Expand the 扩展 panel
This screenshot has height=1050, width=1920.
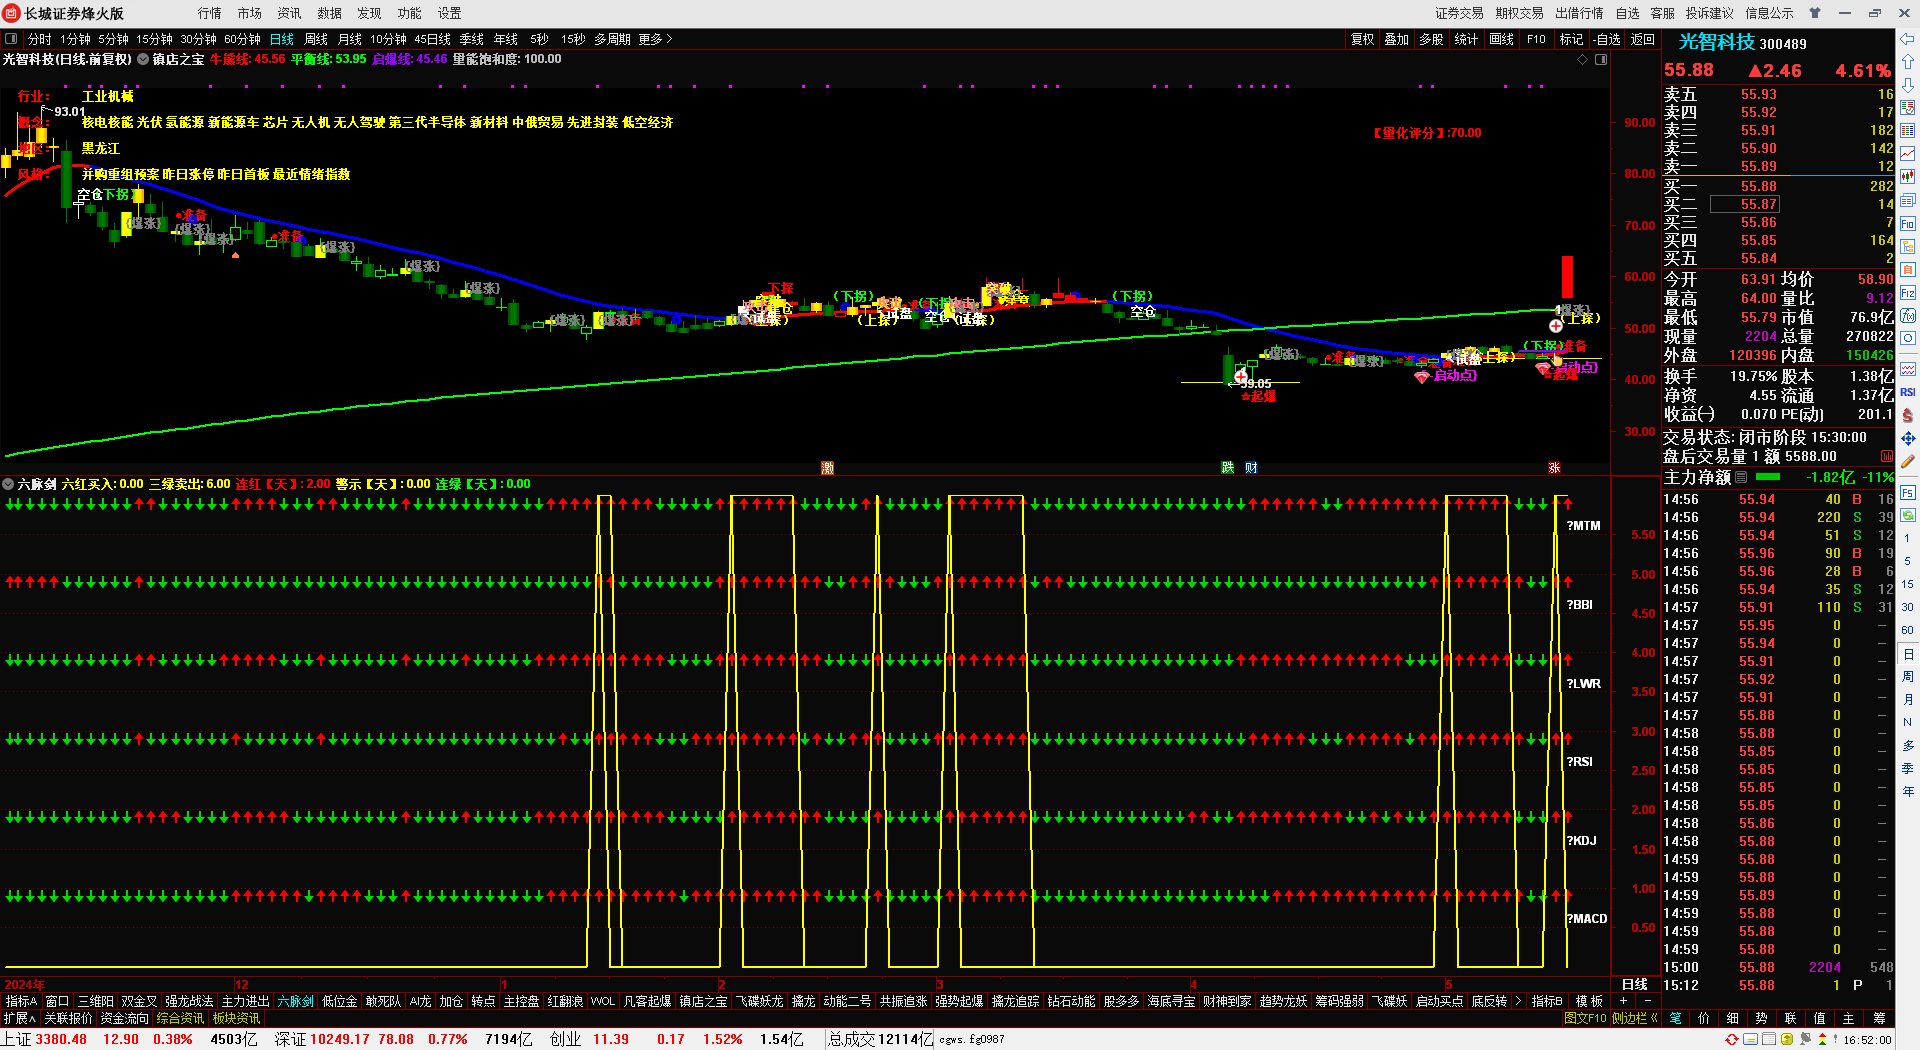[x=20, y=1018]
